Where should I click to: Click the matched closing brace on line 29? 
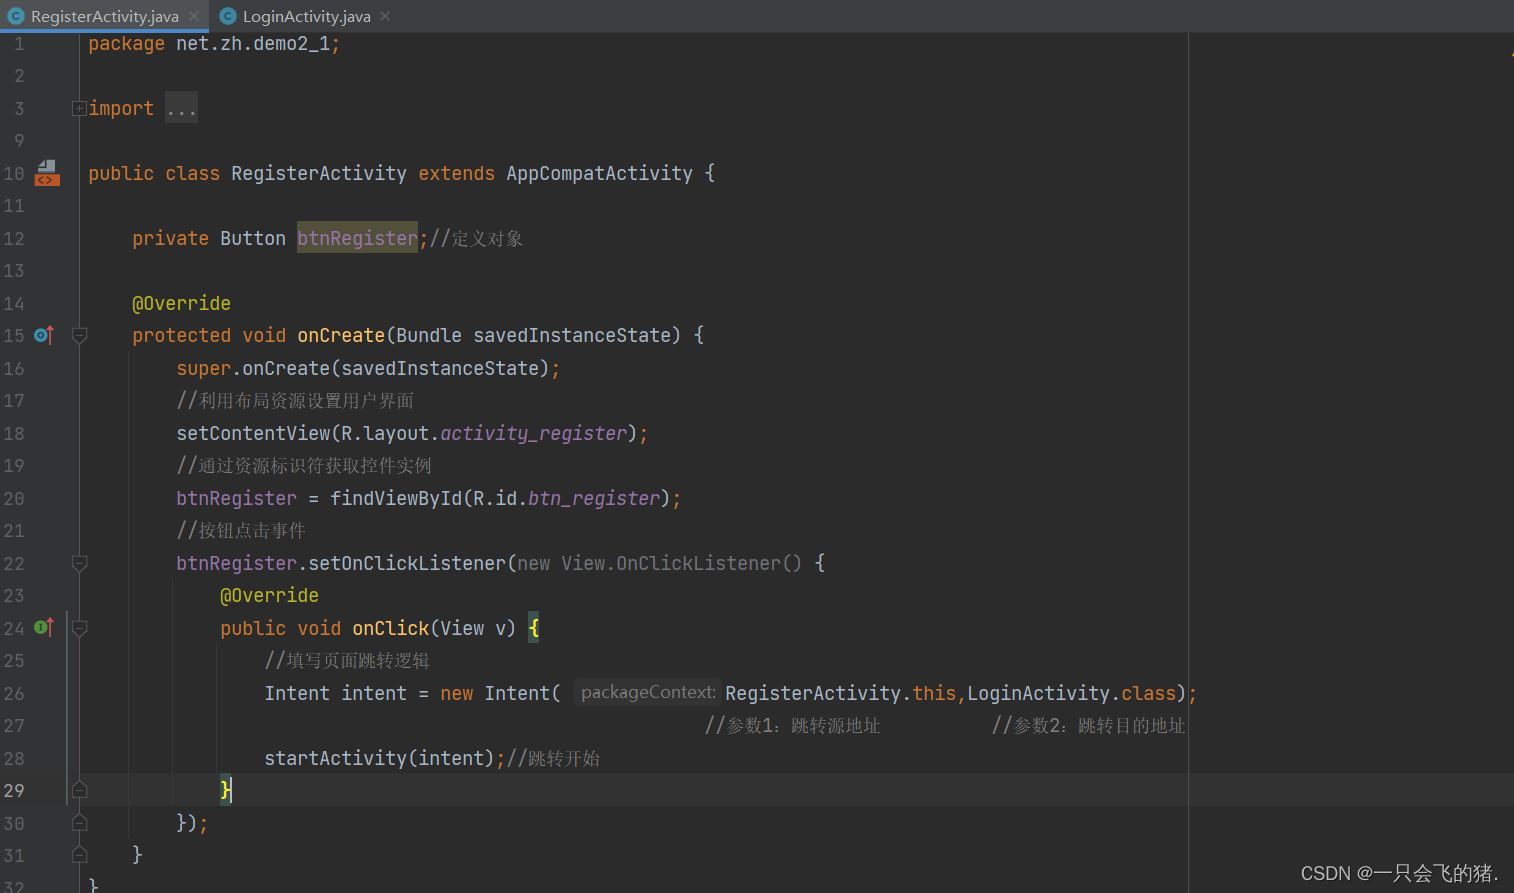pos(226,790)
